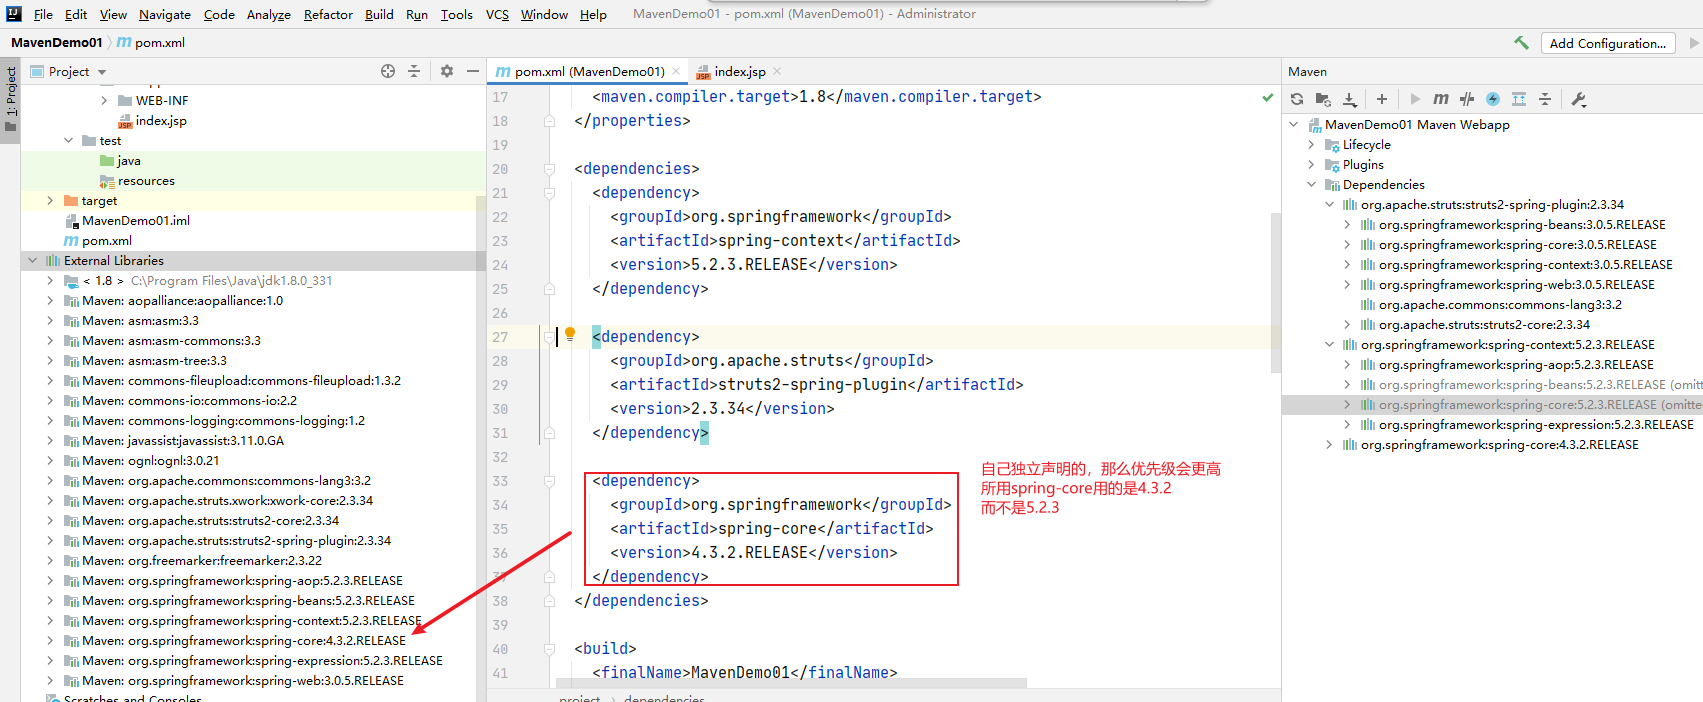
Task: Show Maven dependencies diagram icon
Action: tap(1519, 99)
